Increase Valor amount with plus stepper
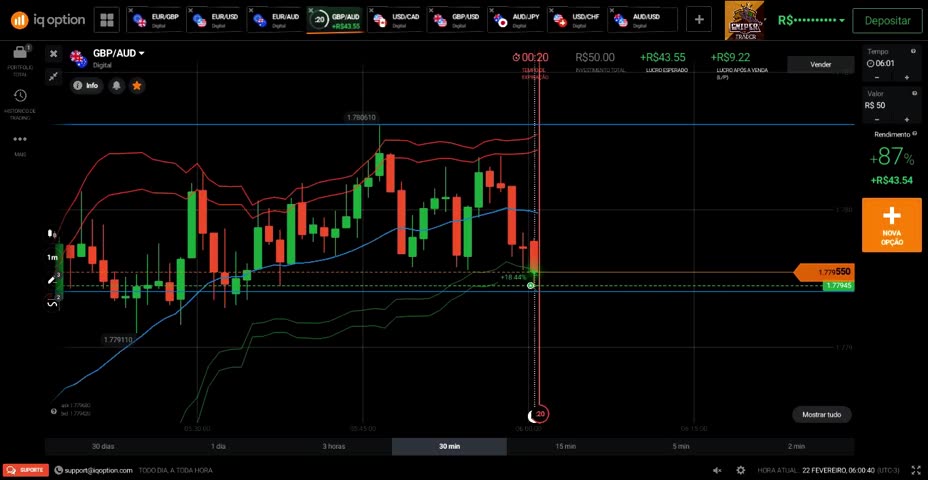The image size is (928, 480). (906, 120)
